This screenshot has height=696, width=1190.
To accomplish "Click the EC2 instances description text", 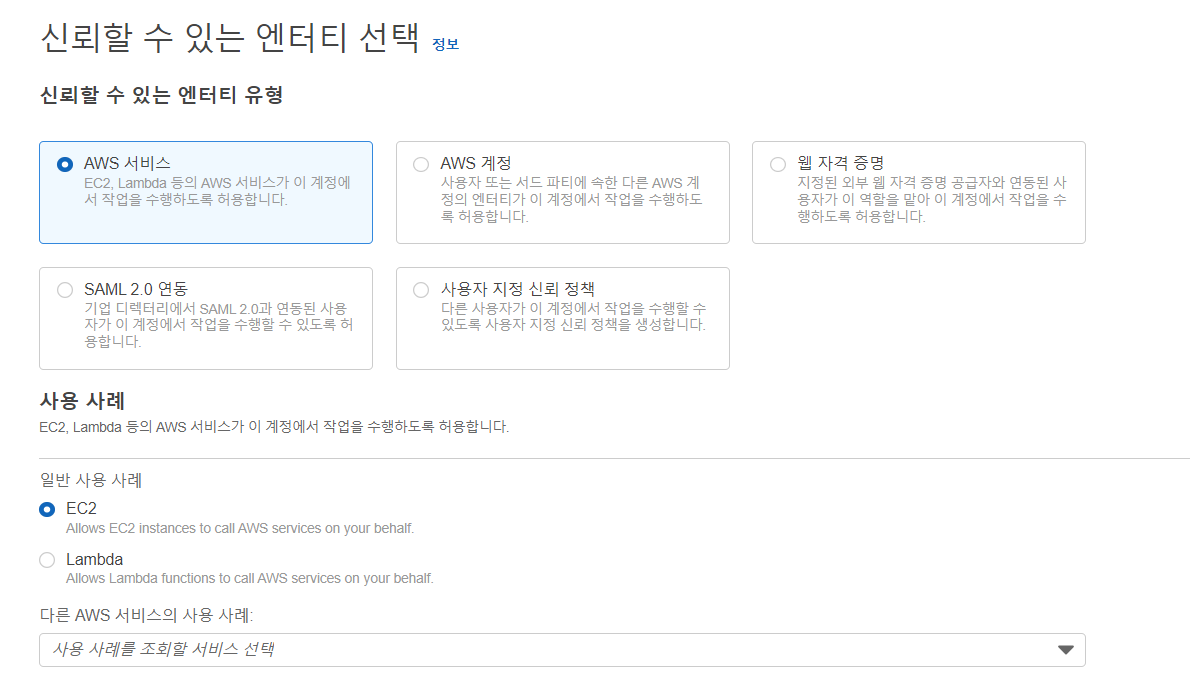I will (240, 528).
